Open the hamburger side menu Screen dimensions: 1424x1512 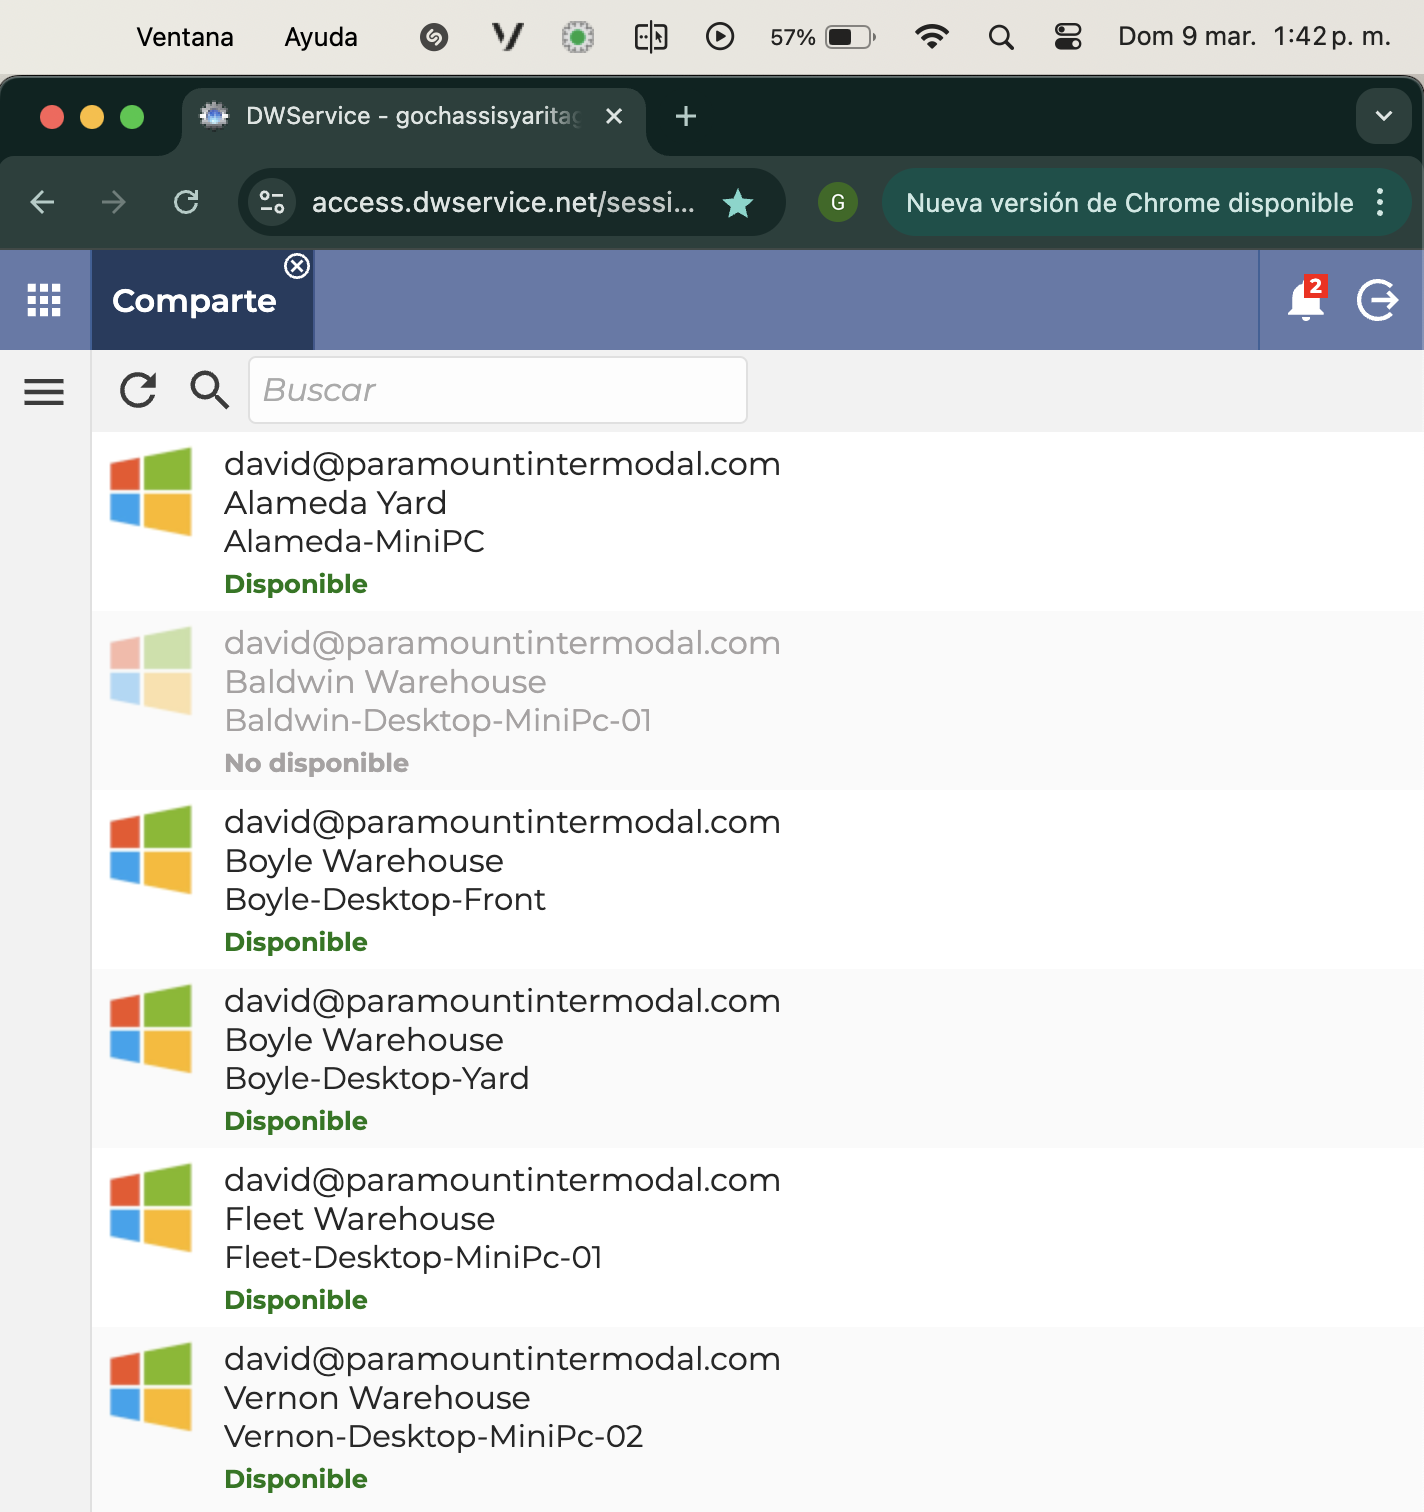click(x=44, y=391)
